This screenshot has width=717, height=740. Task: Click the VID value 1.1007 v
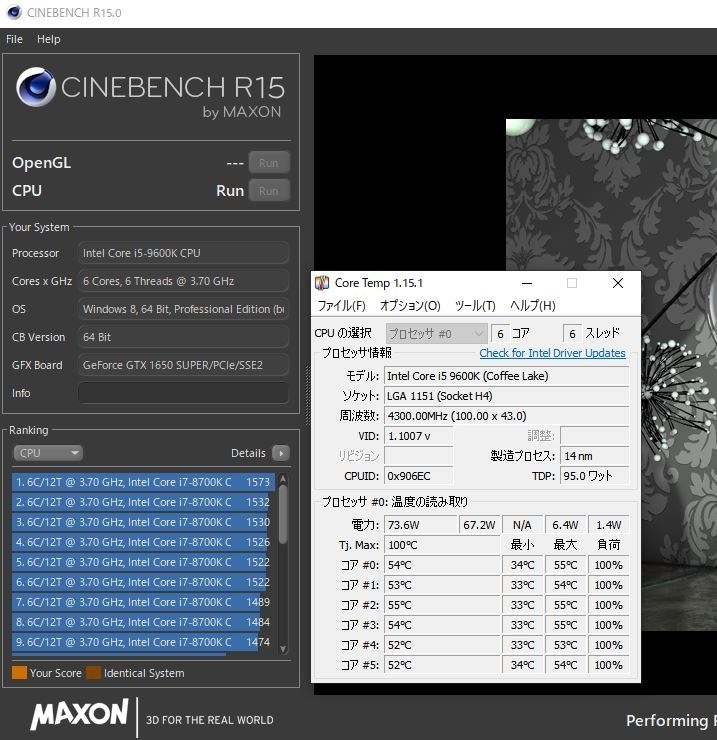pyautogui.click(x=419, y=436)
